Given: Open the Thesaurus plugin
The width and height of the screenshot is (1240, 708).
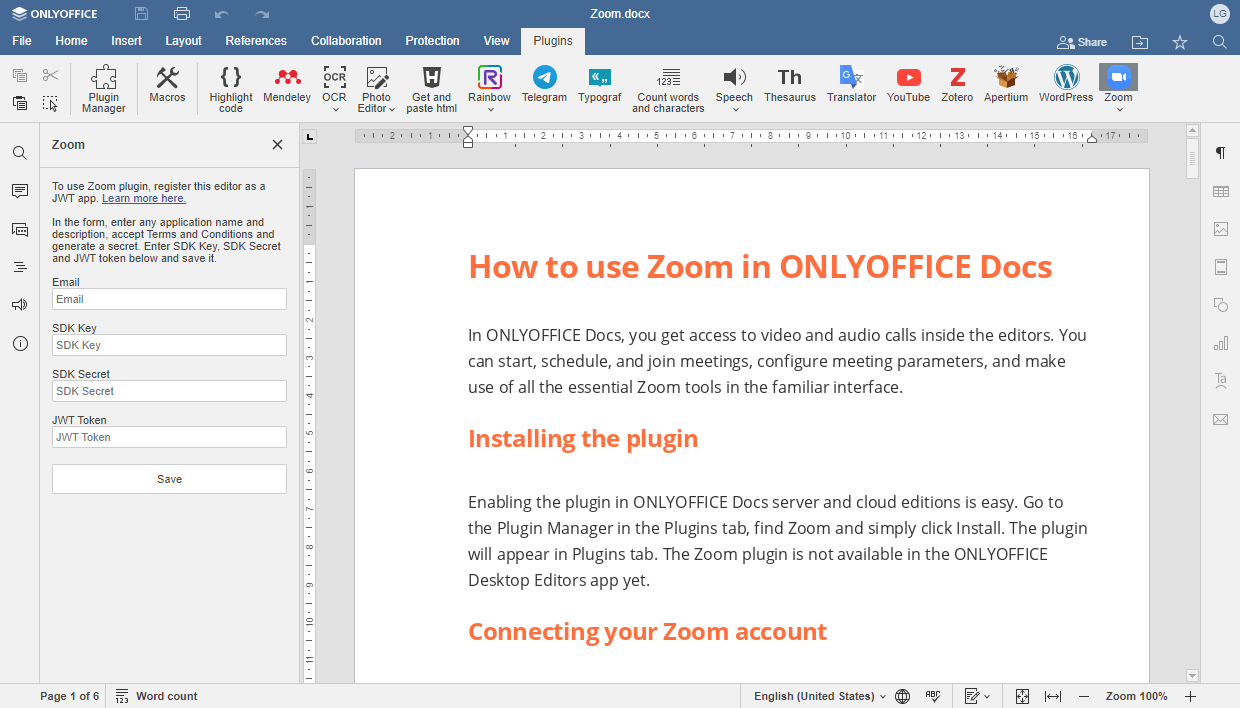Looking at the screenshot, I should 790,84.
